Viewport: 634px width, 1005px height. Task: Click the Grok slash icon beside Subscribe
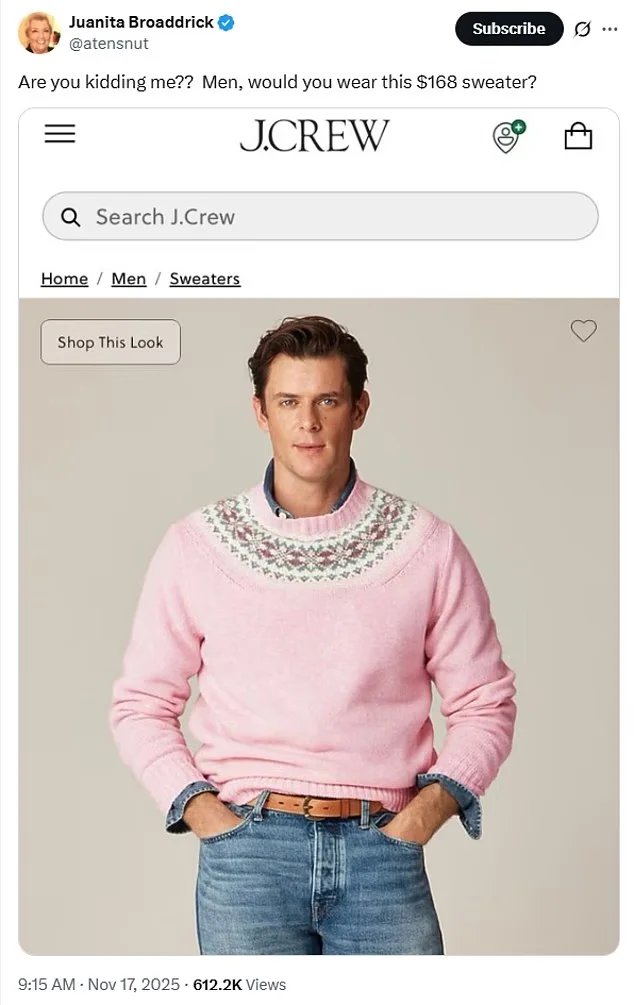(582, 29)
